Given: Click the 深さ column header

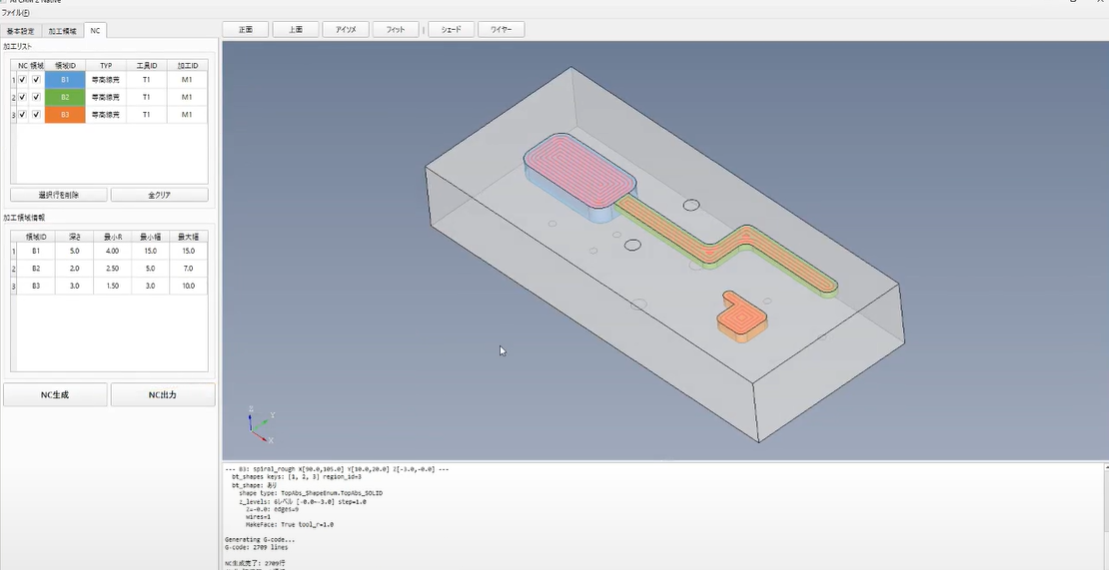Looking at the screenshot, I should pos(75,236).
